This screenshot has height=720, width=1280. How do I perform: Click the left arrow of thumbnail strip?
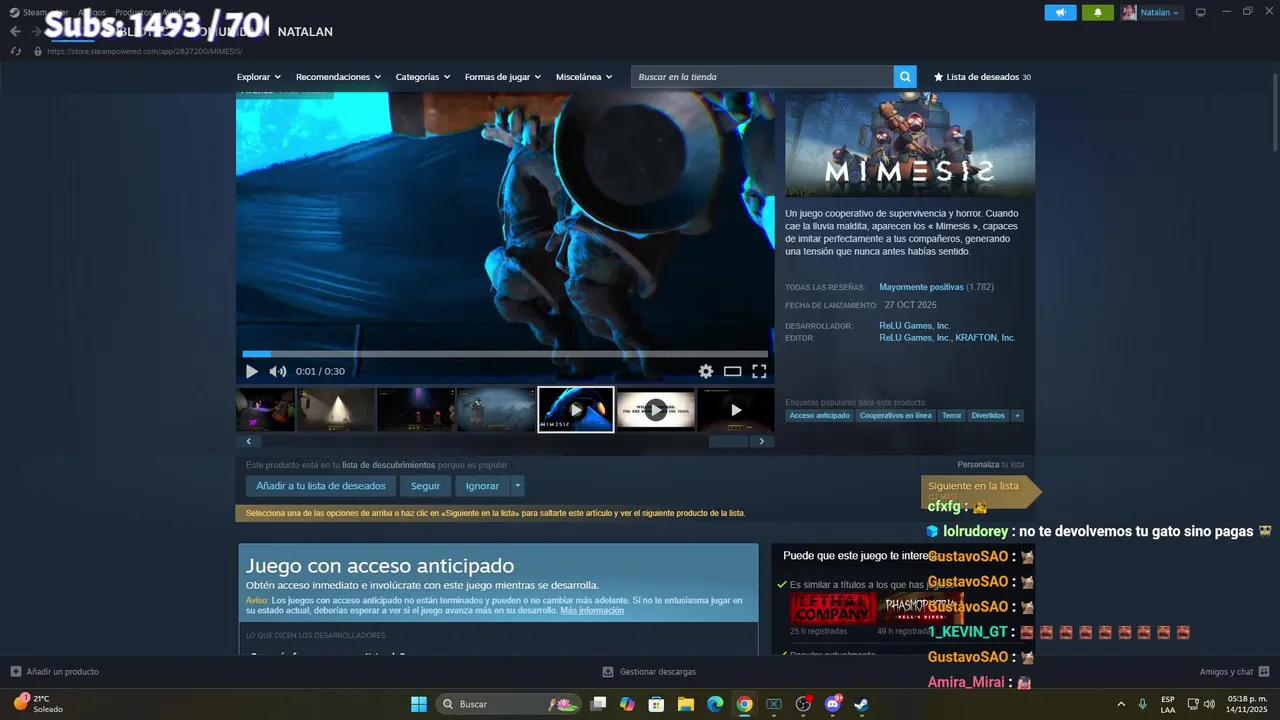[248, 441]
